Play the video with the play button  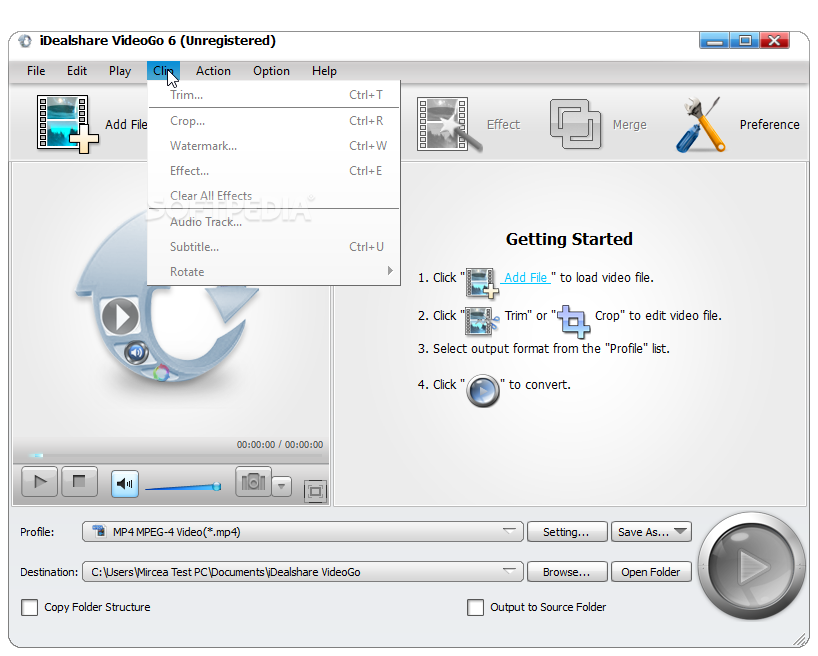40,481
